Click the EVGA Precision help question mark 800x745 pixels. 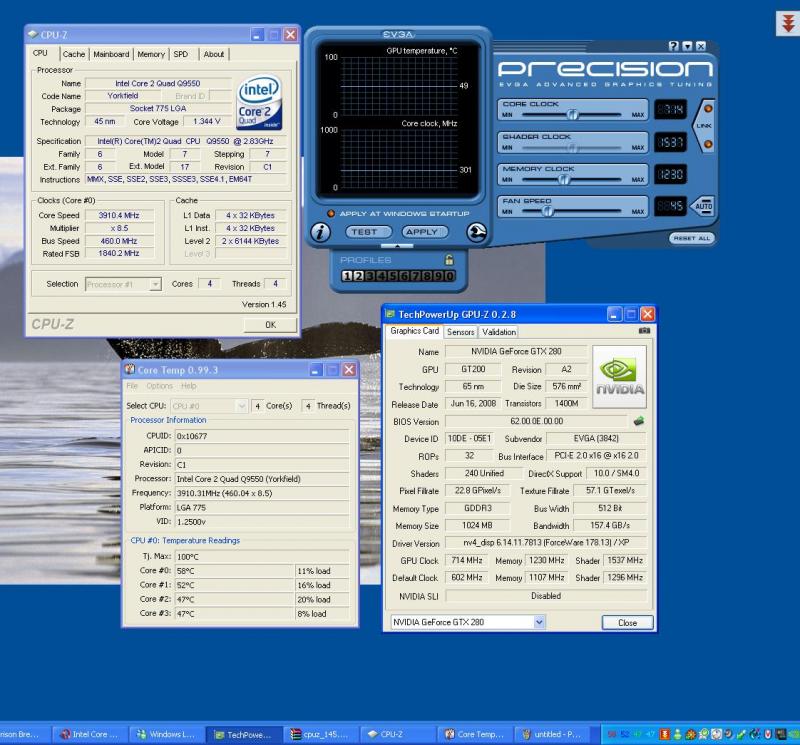673,46
